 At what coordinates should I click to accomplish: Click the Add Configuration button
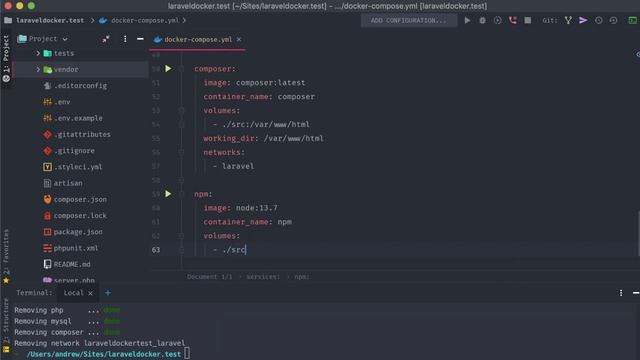[409, 20]
